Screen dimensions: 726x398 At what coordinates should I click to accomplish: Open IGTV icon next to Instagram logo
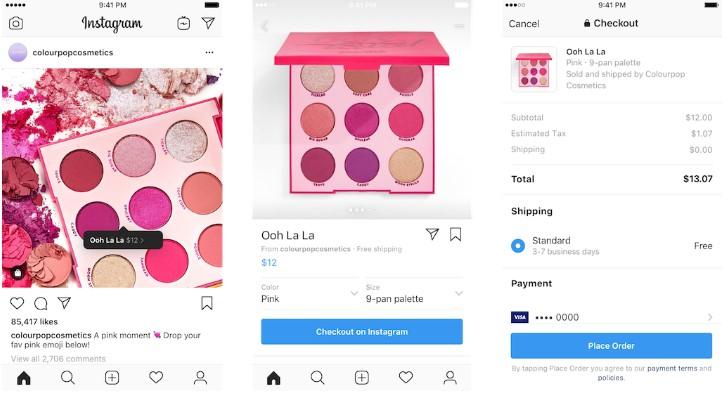pos(184,23)
